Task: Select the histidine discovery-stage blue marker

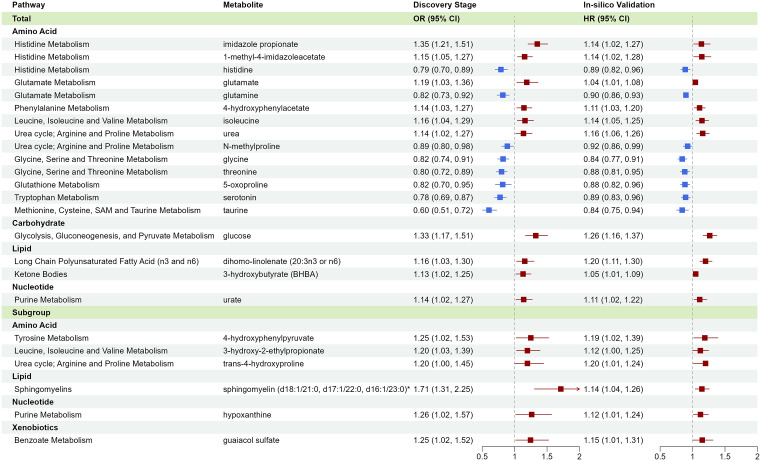Action: [x=501, y=70]
